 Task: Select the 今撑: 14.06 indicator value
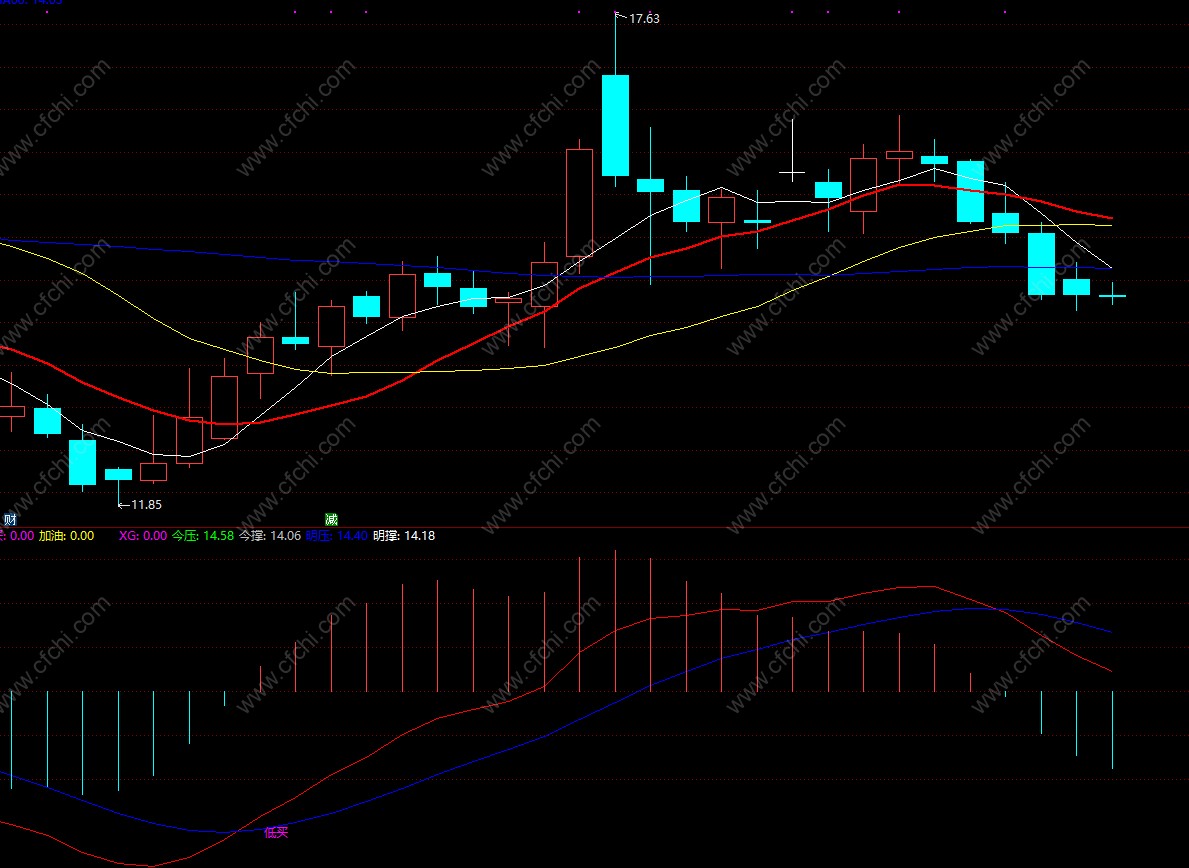click(270, 536)
